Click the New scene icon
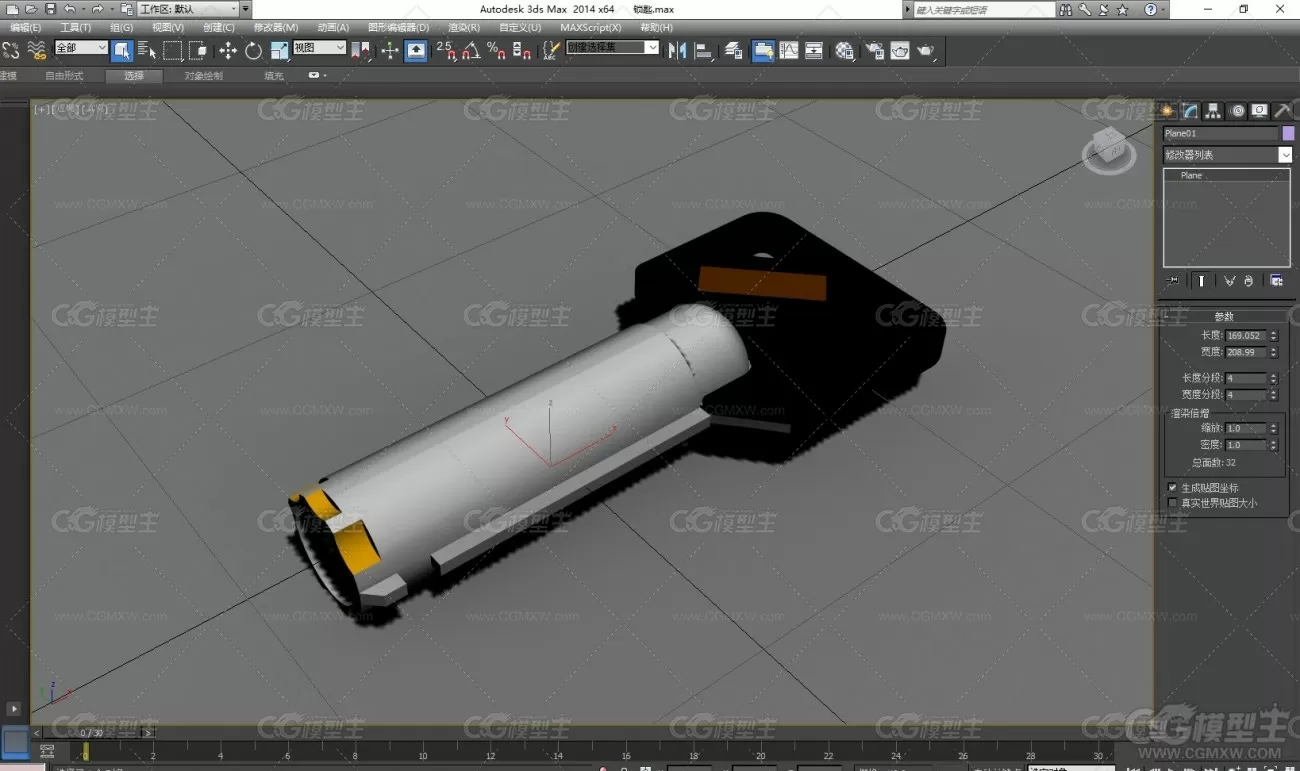Image resolution: width=1300 pixels, height=771 pixels. click(12, 9)
